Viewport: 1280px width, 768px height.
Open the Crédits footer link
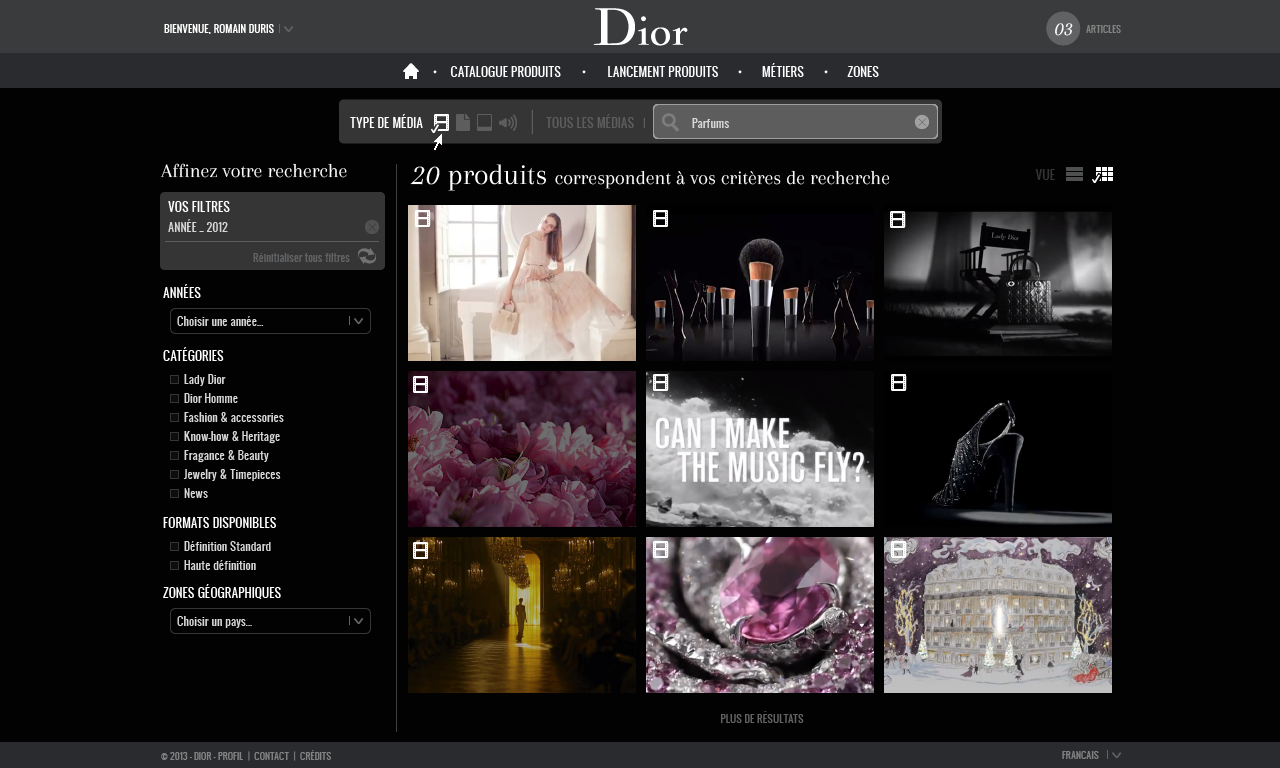pos(315,756)
